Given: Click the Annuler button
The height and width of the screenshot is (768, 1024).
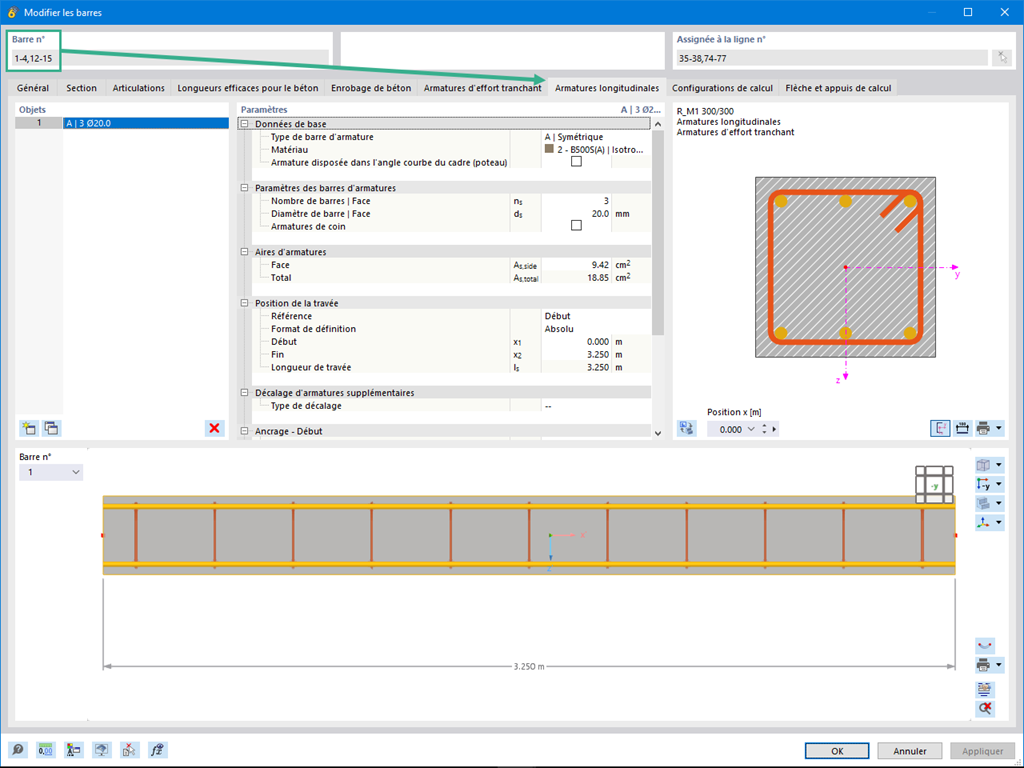Looking at the screenshot, I should tap(910, 751).
